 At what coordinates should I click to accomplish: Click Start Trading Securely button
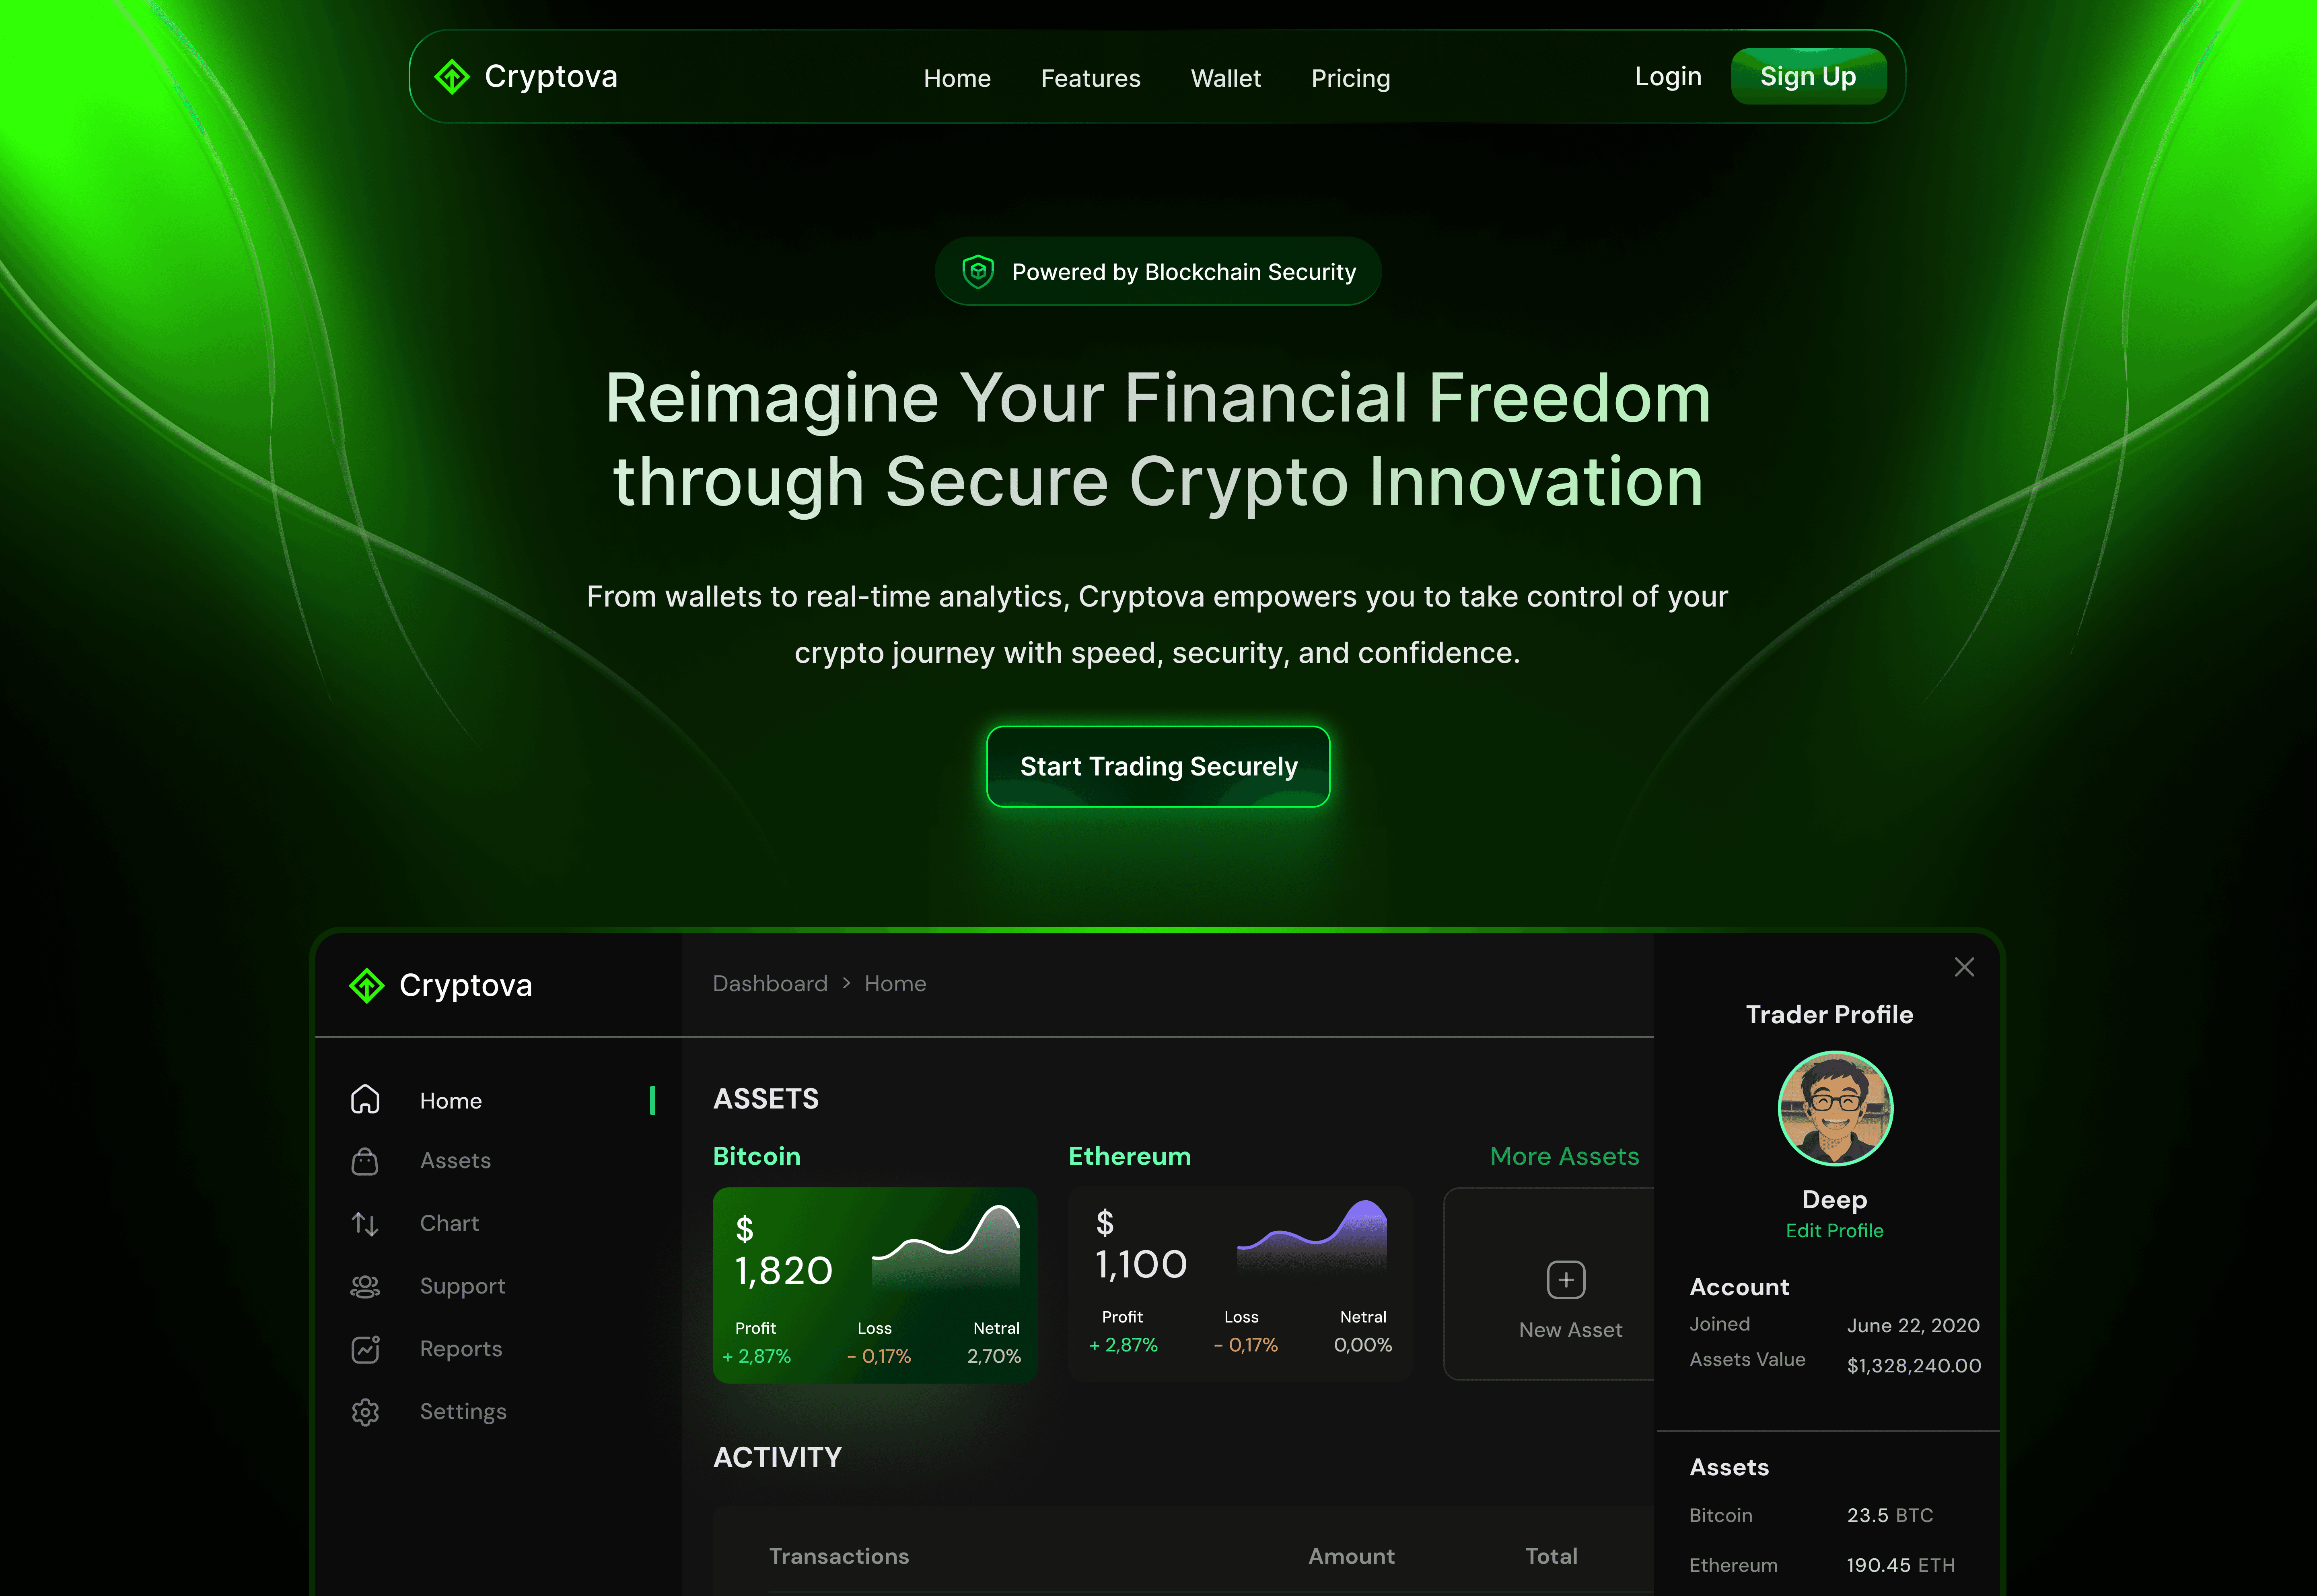coord(1158,766)
